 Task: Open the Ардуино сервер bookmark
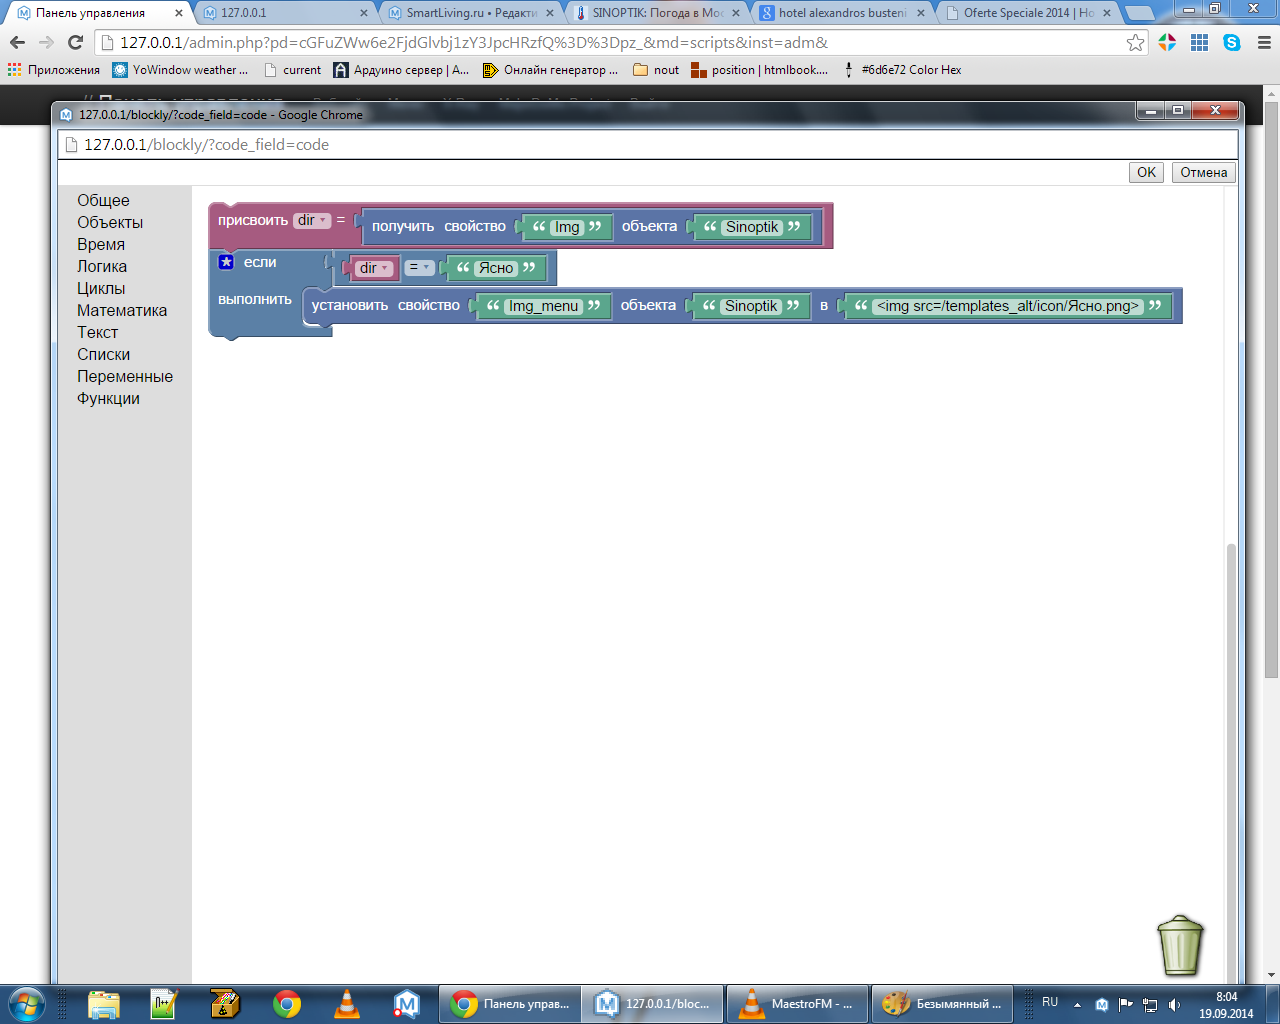click(401, 70)
